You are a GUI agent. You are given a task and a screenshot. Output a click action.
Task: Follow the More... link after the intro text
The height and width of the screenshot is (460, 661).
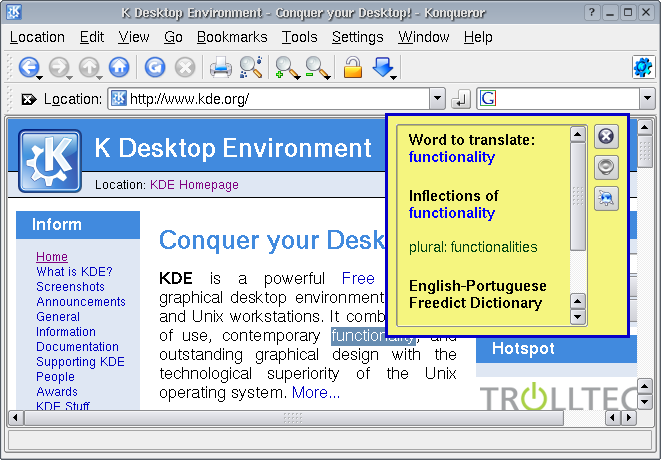pos(315,392)
